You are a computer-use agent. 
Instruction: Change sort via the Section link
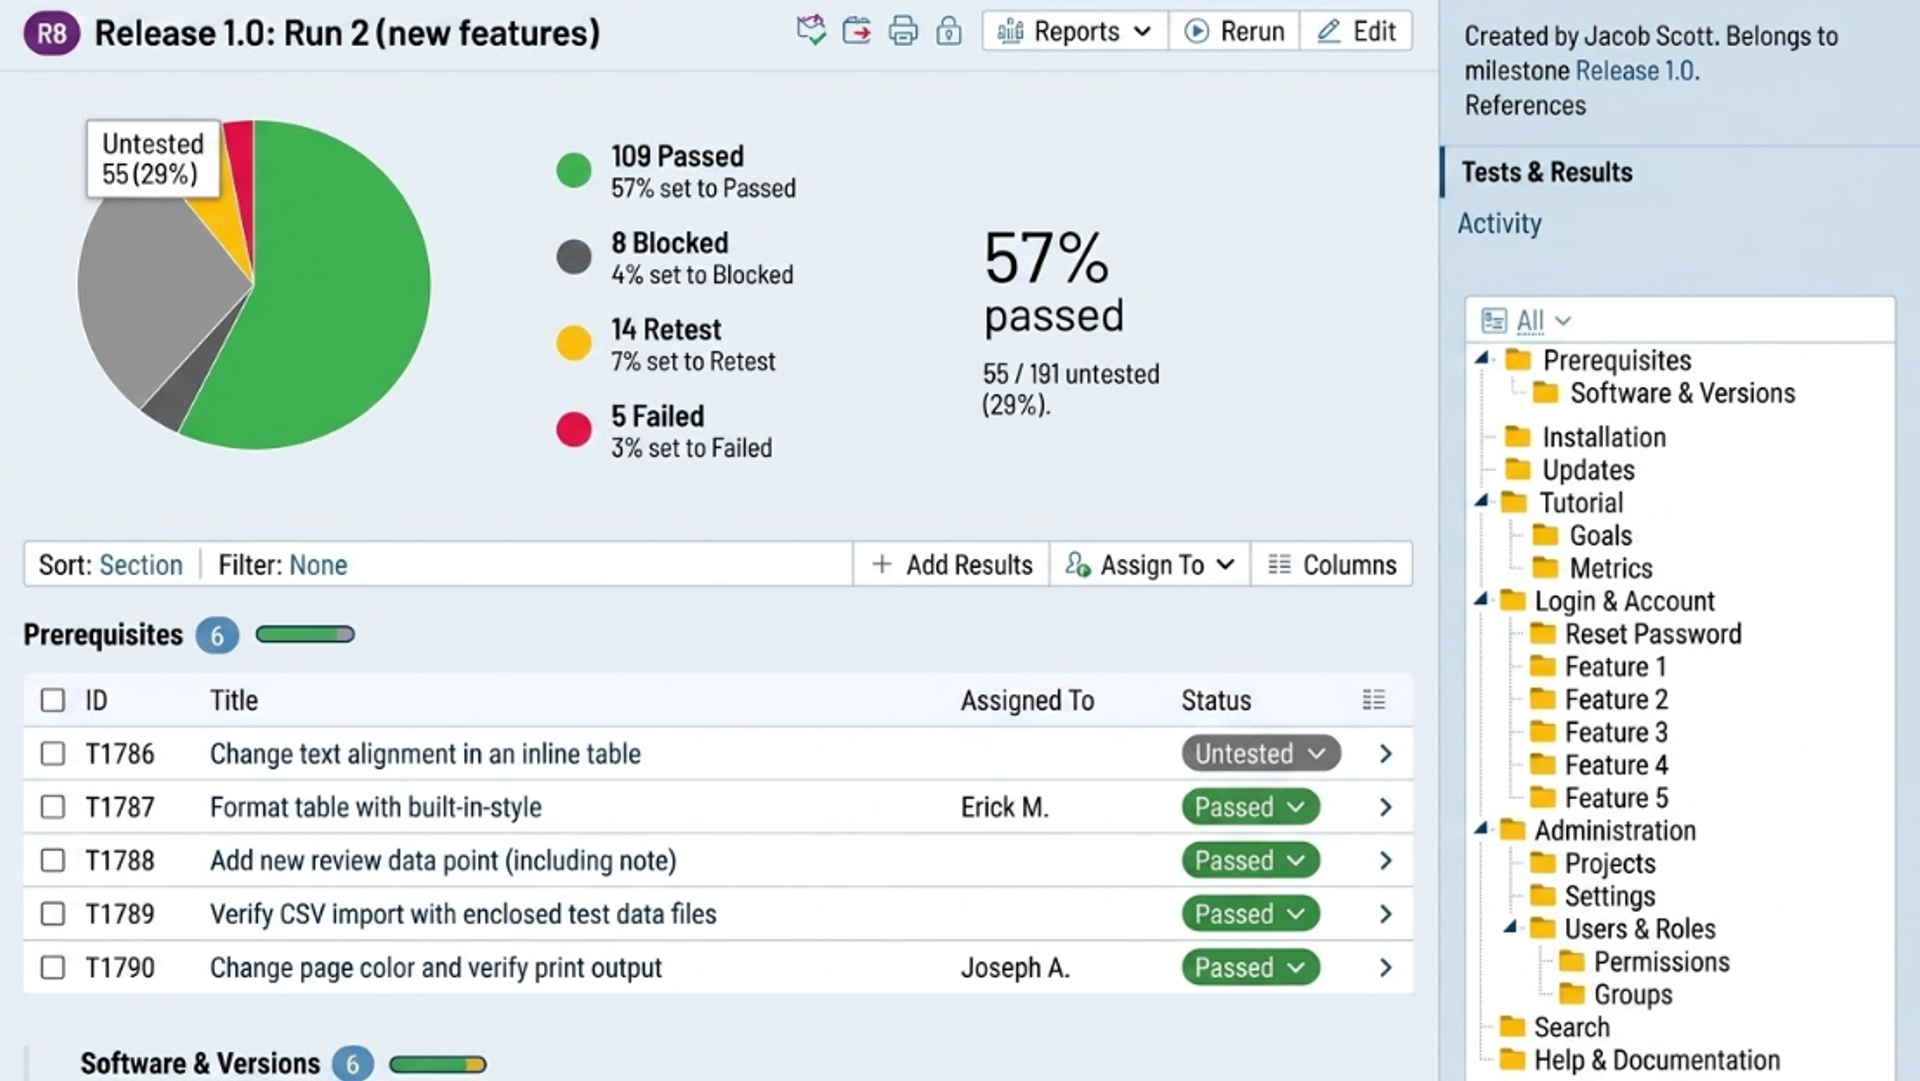click(141, 565)
